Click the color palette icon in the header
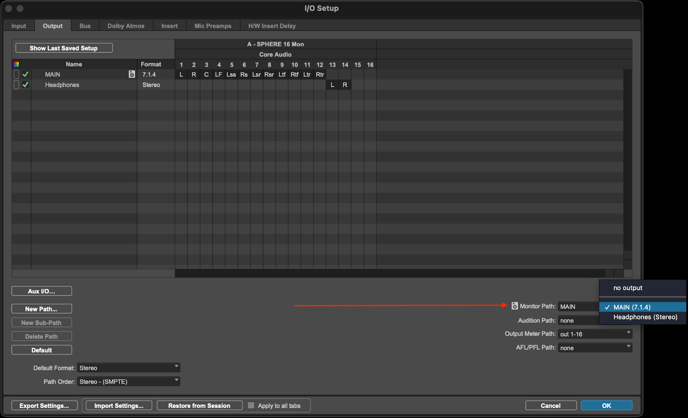 [16, 64]
